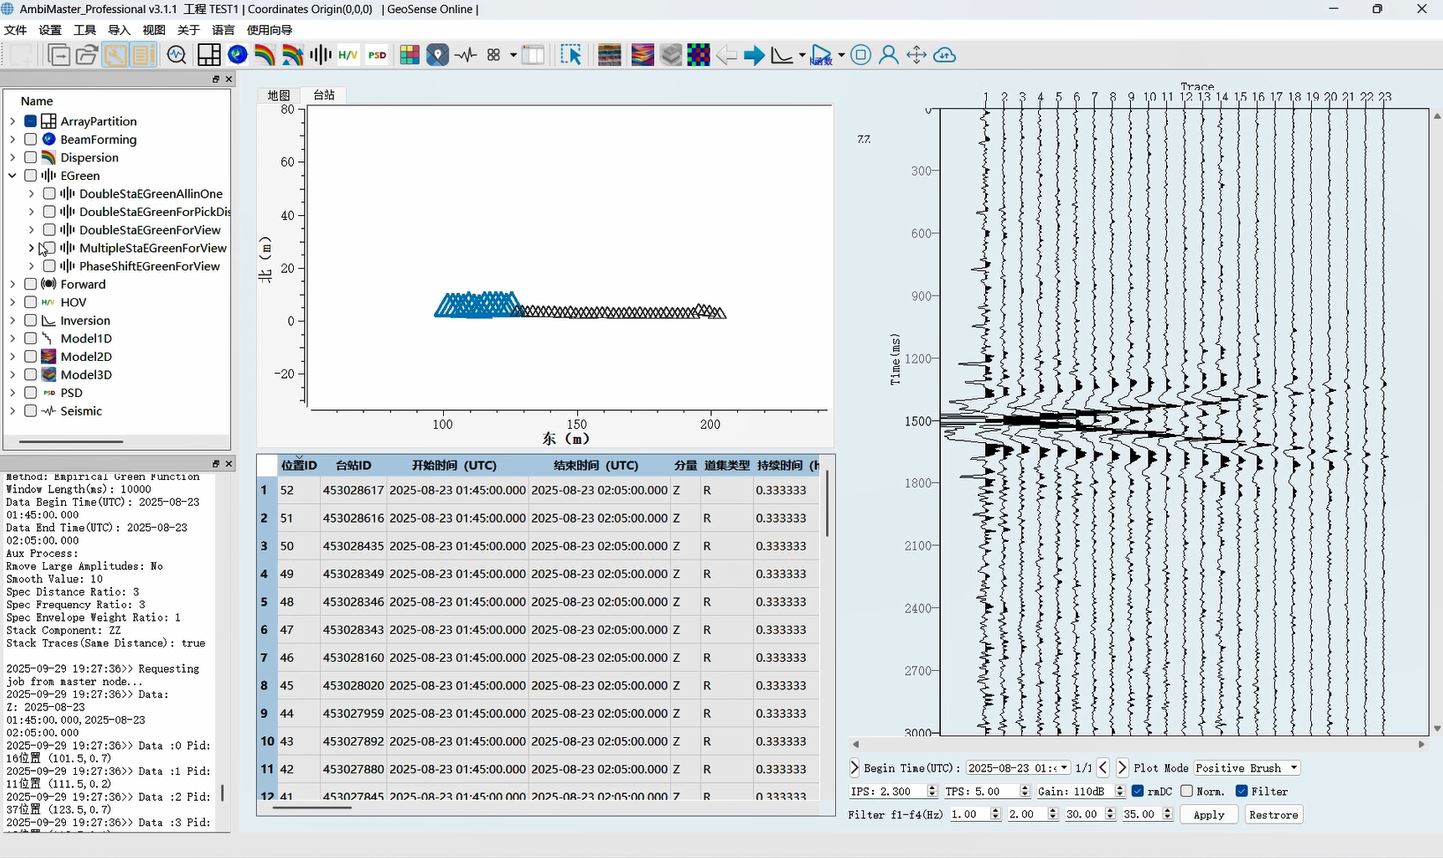
Task: Switch to the 地图 tab
Action: point(278,95)
